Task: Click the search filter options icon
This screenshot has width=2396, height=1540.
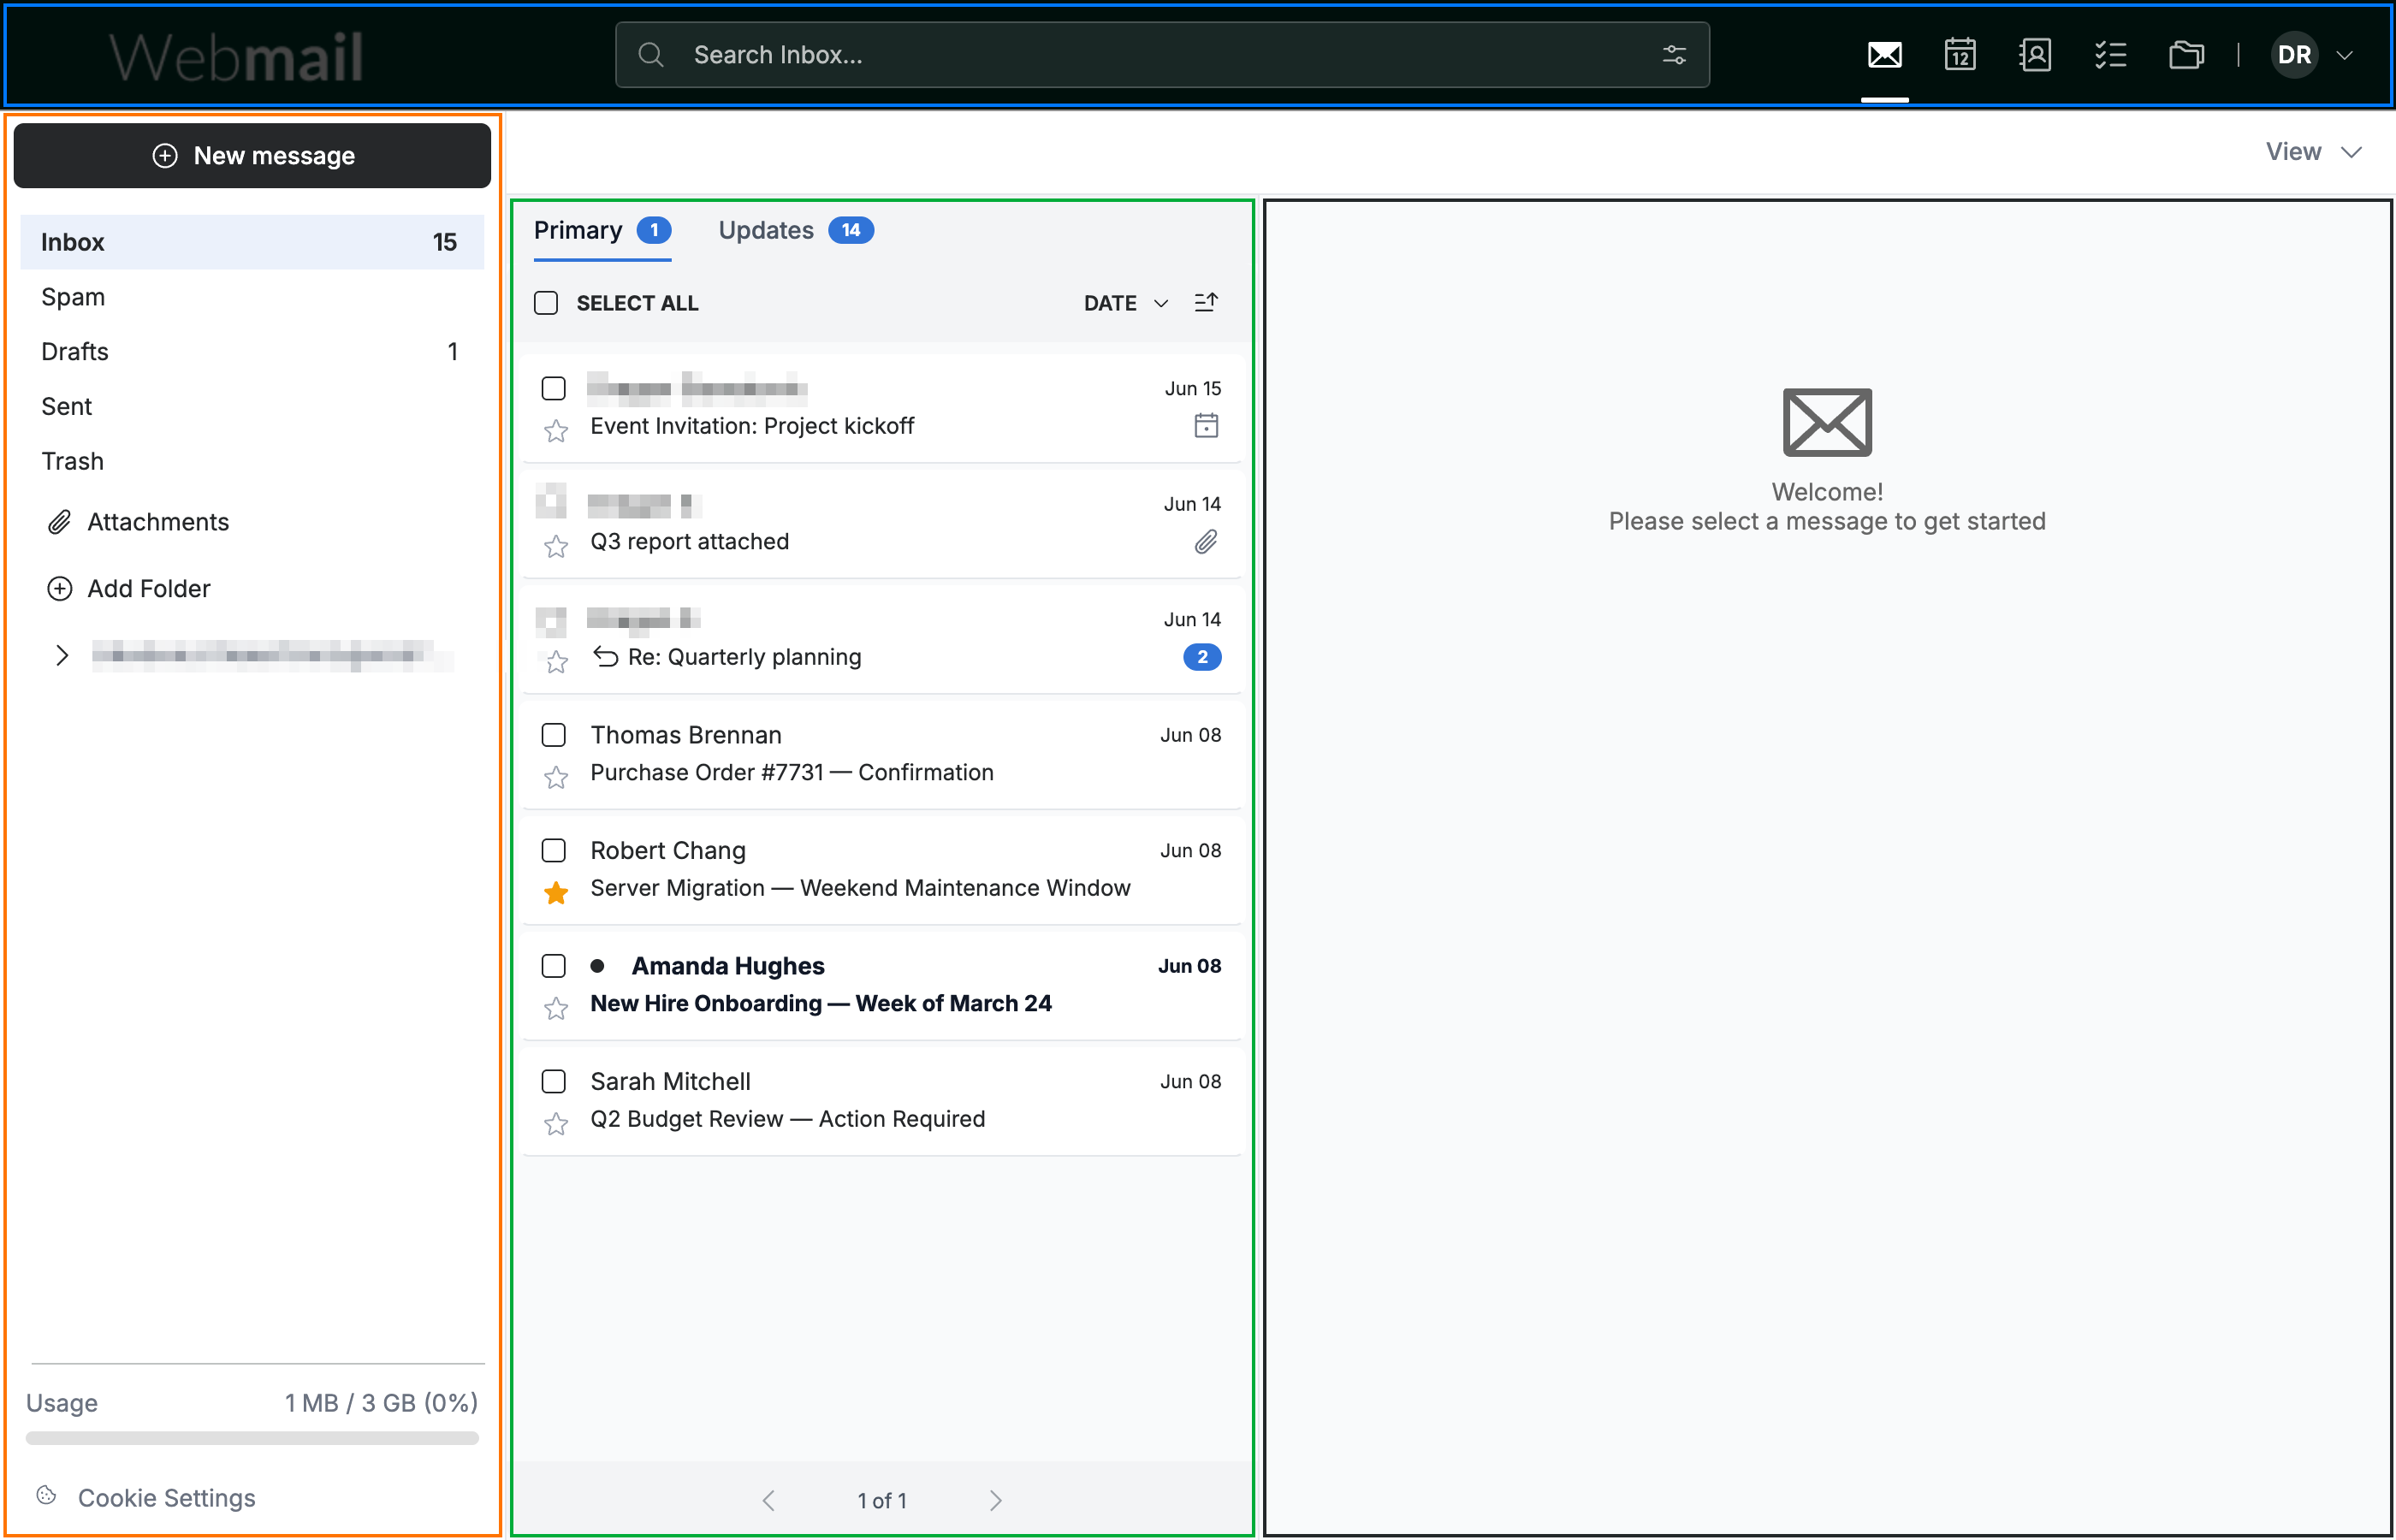Action: tap(1674, 55)
